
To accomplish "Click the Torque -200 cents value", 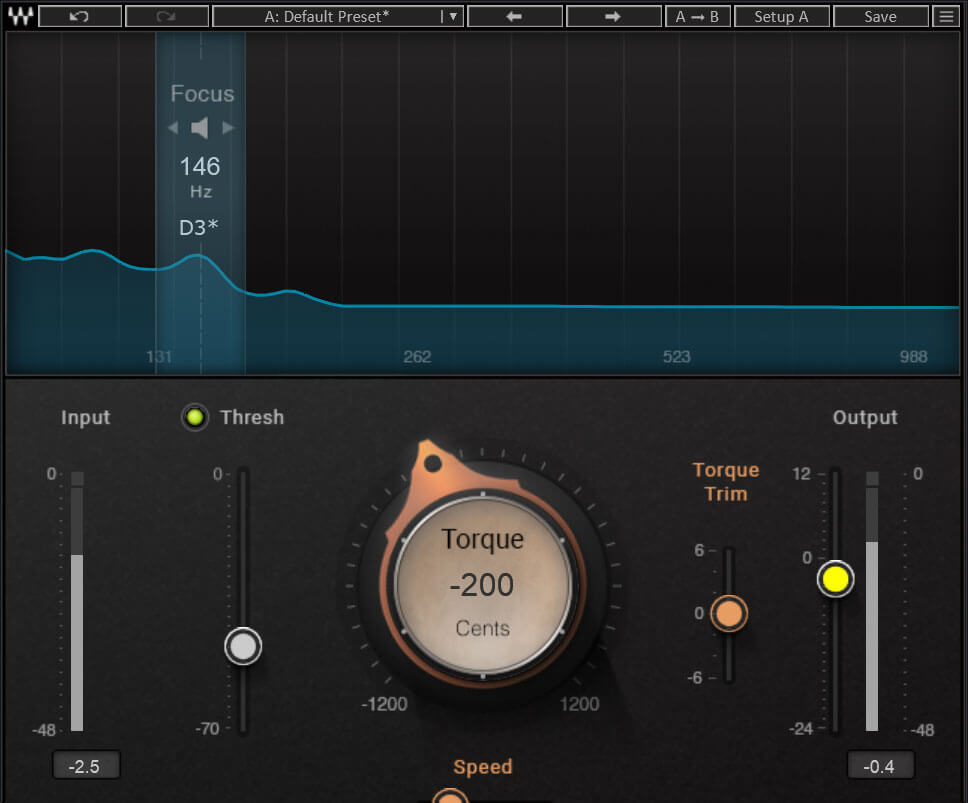I will [x=482, y=585].
